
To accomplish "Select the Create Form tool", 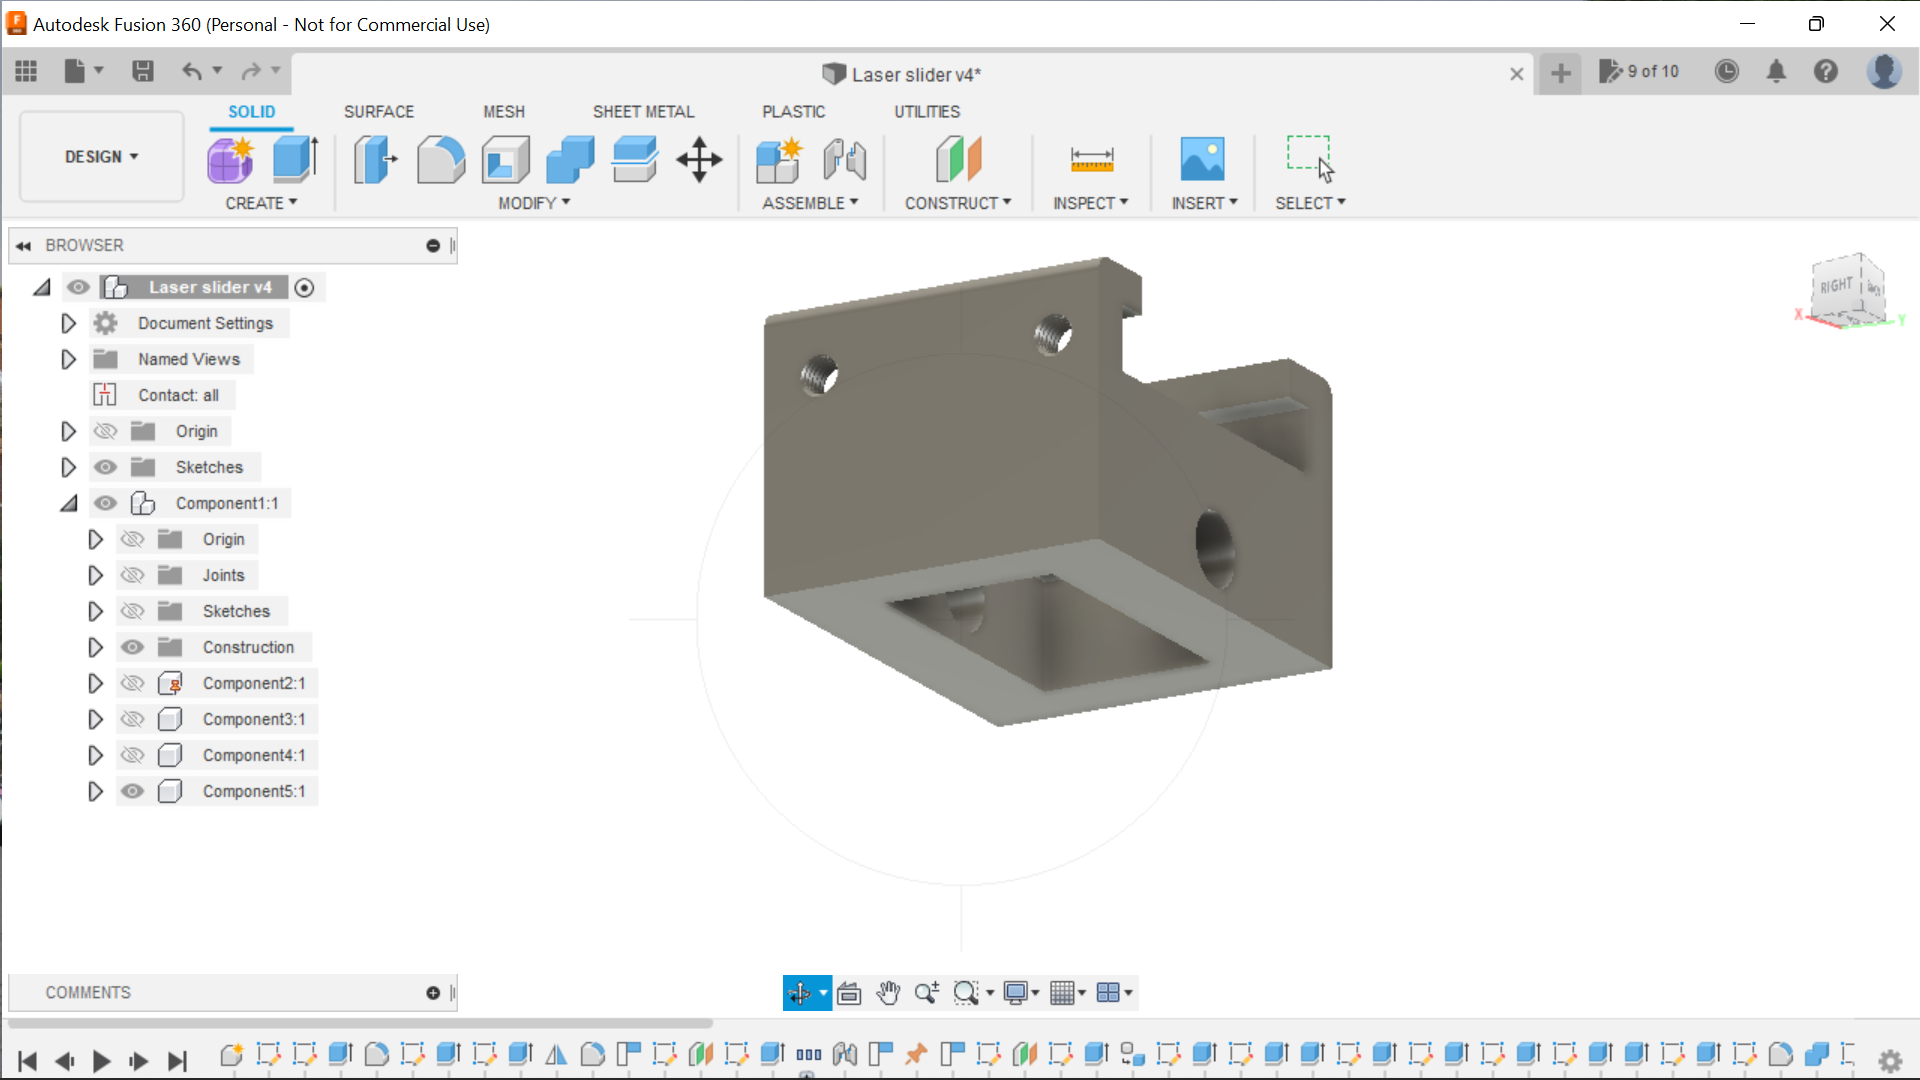I will [x=231, y=160].
